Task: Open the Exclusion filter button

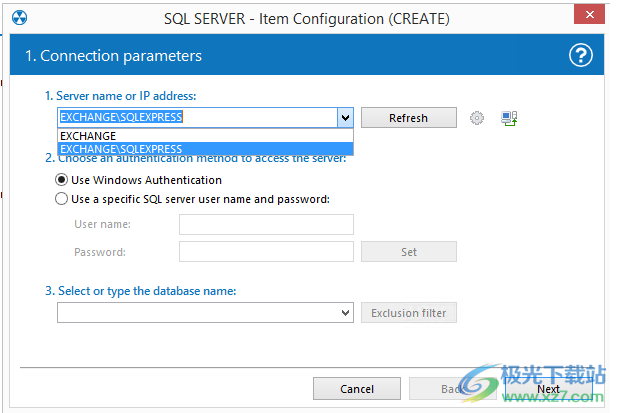Action: (408, 313)
